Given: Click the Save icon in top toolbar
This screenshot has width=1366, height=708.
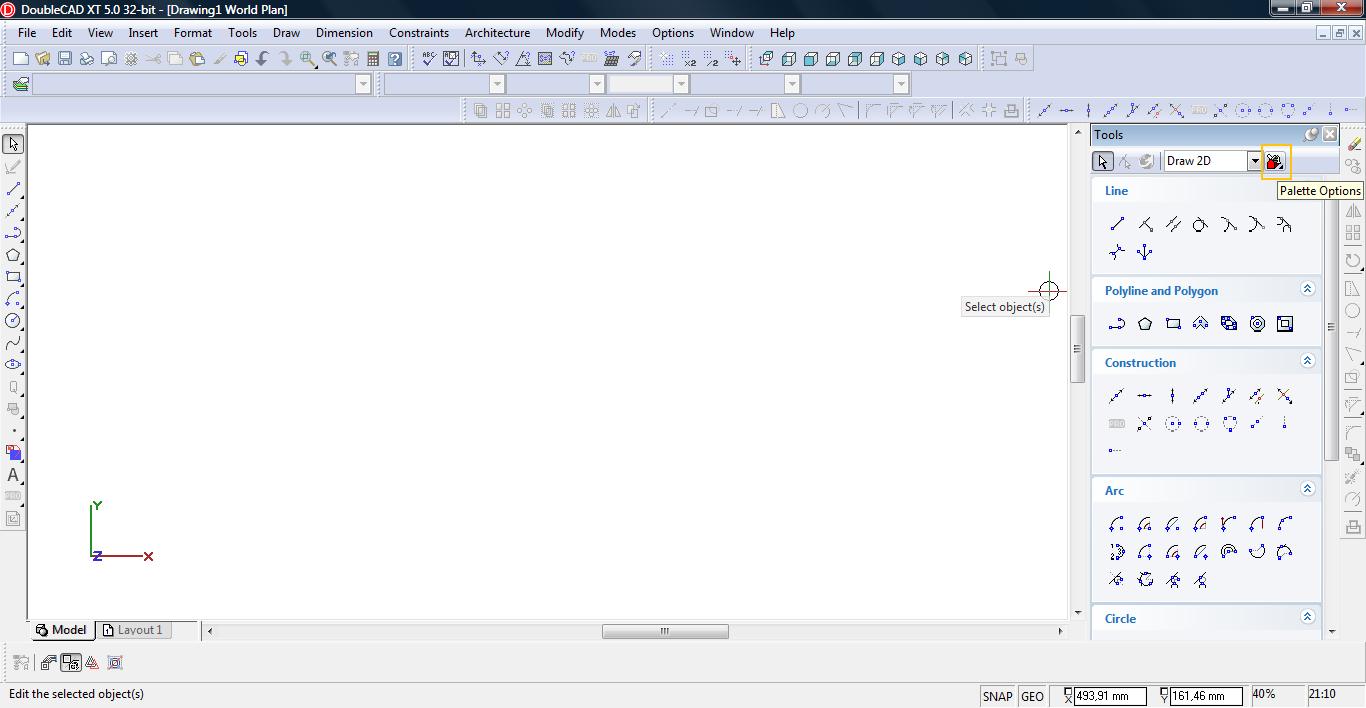Looking at the screenshot, I should [64, 59].
